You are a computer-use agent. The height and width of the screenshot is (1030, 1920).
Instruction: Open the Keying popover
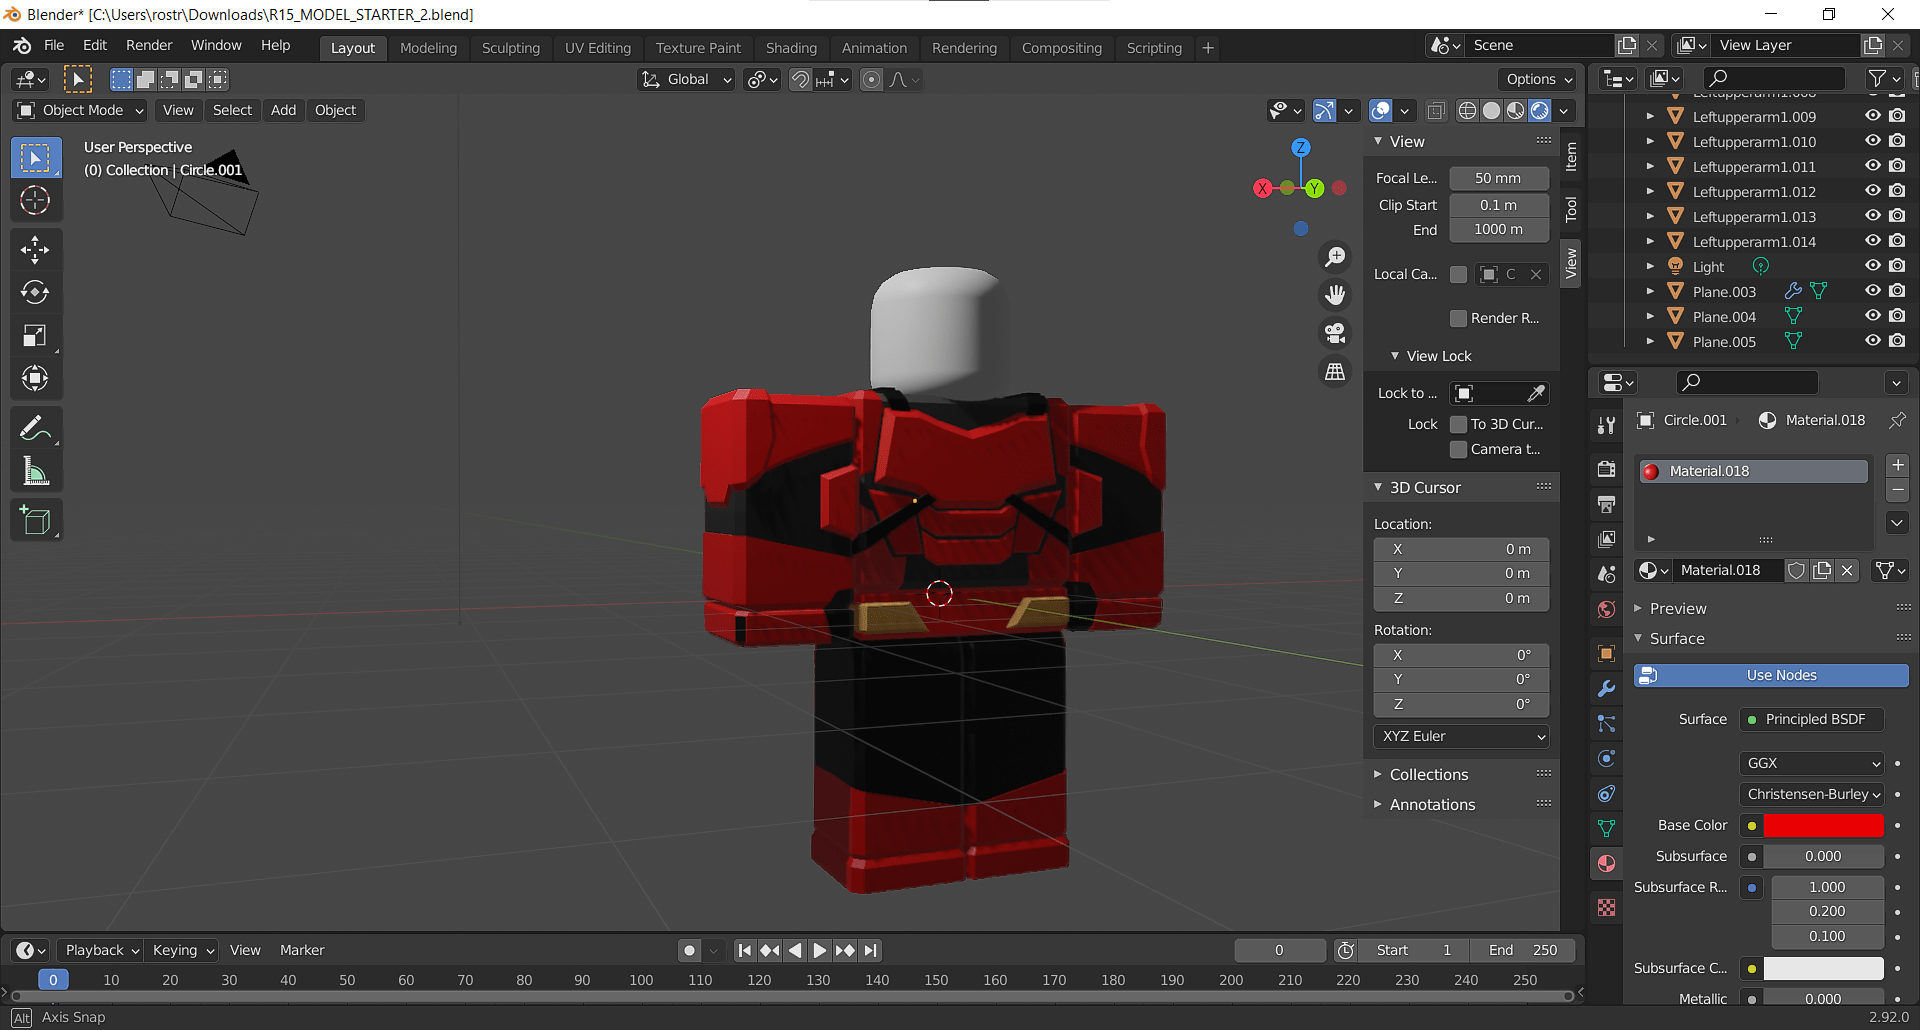[x=182, y=950]
